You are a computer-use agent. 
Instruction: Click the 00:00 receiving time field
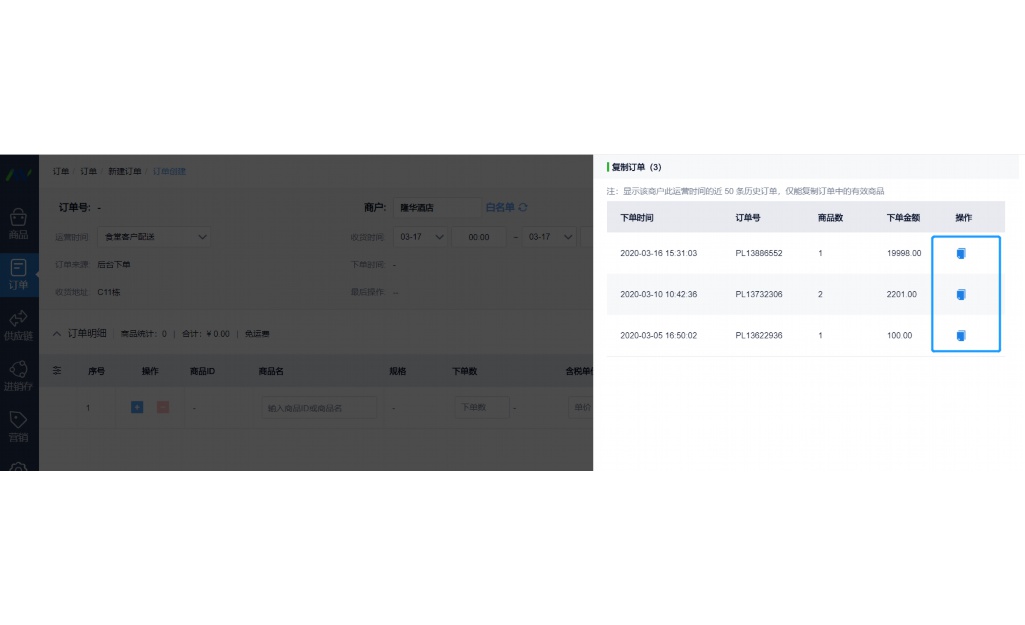click(x=478, y=237)
